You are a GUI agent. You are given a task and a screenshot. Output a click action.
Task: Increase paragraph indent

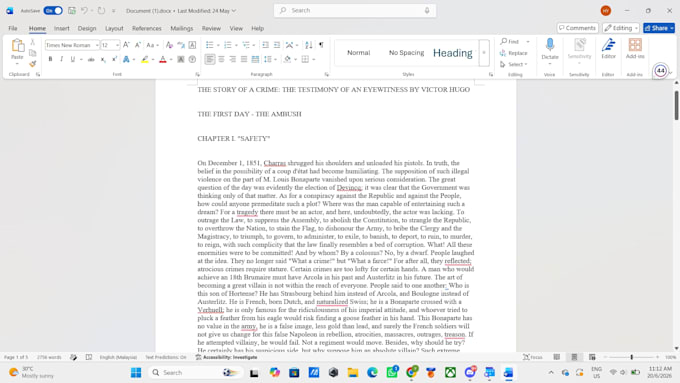[277, 45]
